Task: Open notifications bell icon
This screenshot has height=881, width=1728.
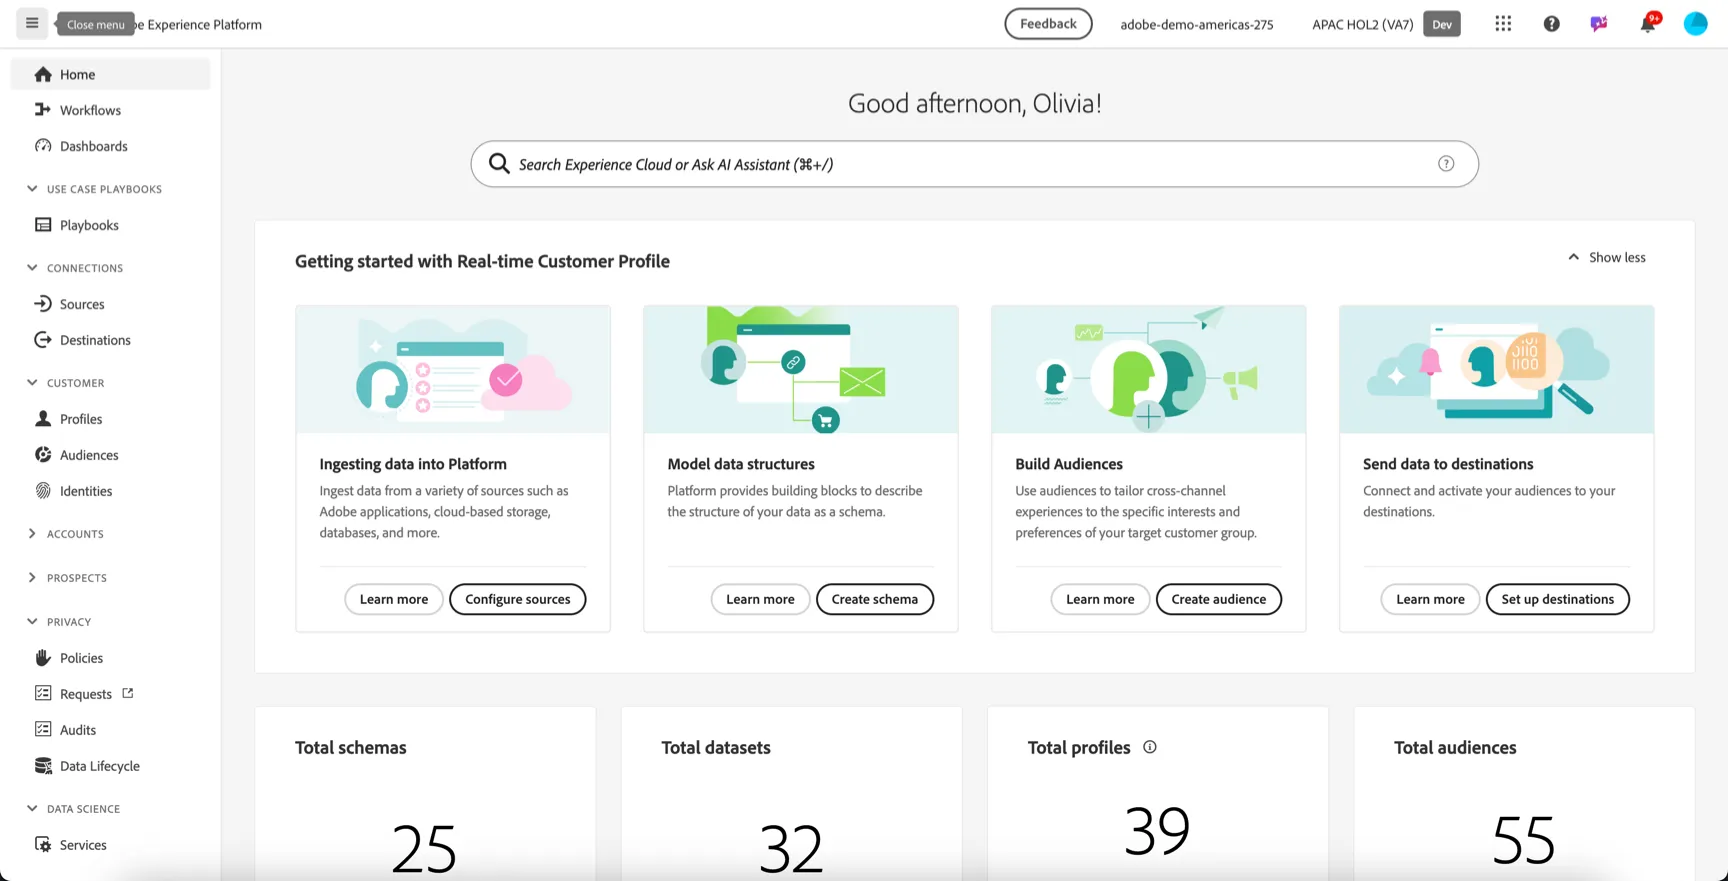Action: (1647, 24)
